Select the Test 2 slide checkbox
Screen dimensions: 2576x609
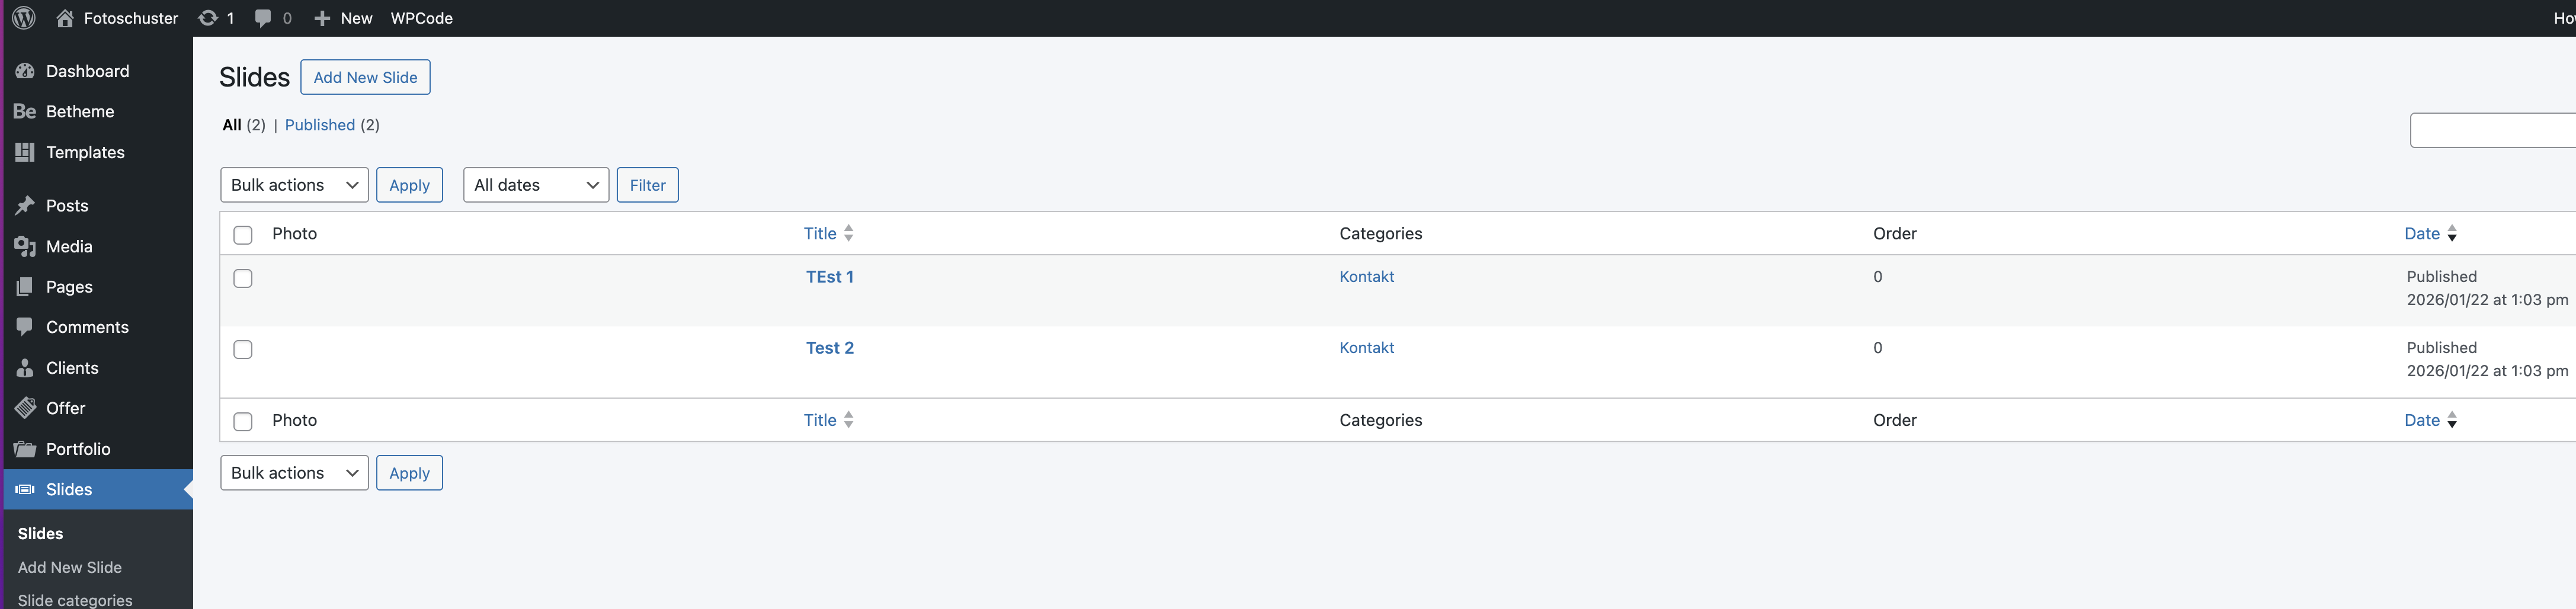tap(243, 349)
